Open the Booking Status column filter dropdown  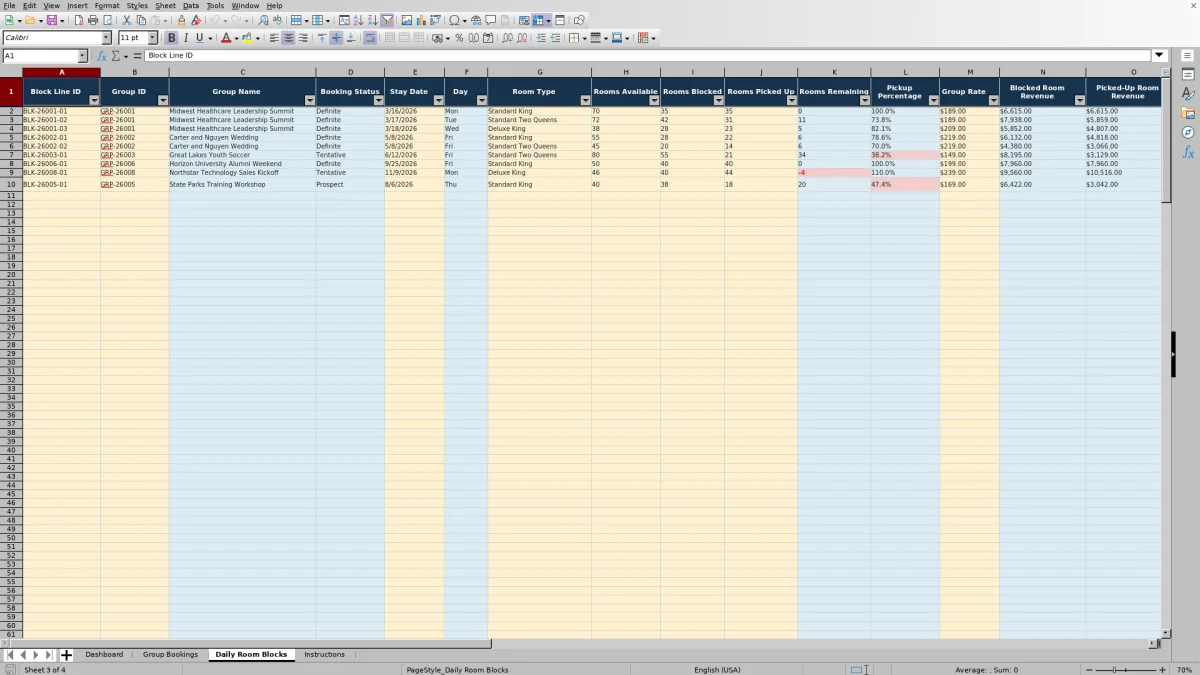point(378,100)
